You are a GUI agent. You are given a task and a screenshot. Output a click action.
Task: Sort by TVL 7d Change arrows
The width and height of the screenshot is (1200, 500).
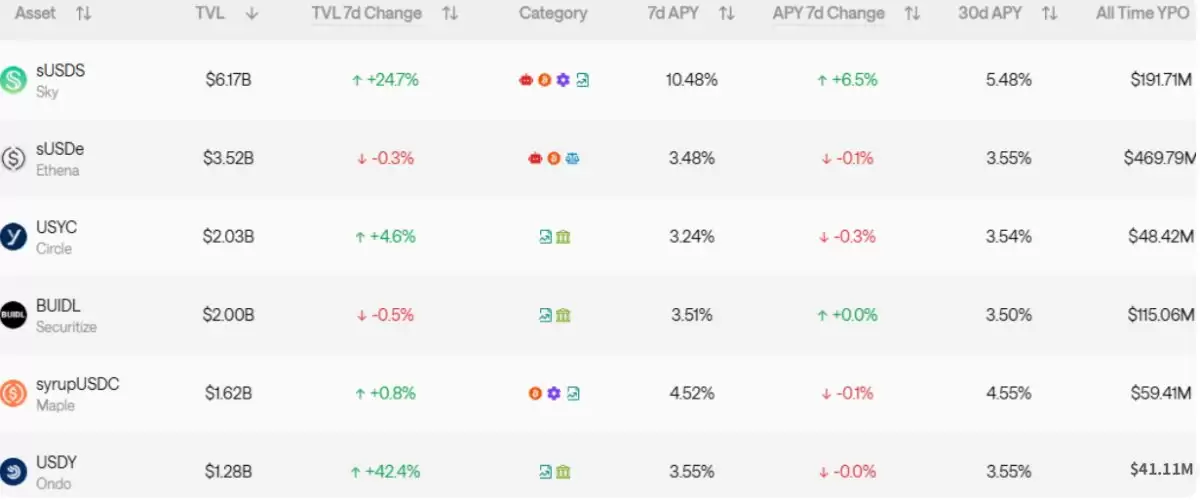pos(450,14)
